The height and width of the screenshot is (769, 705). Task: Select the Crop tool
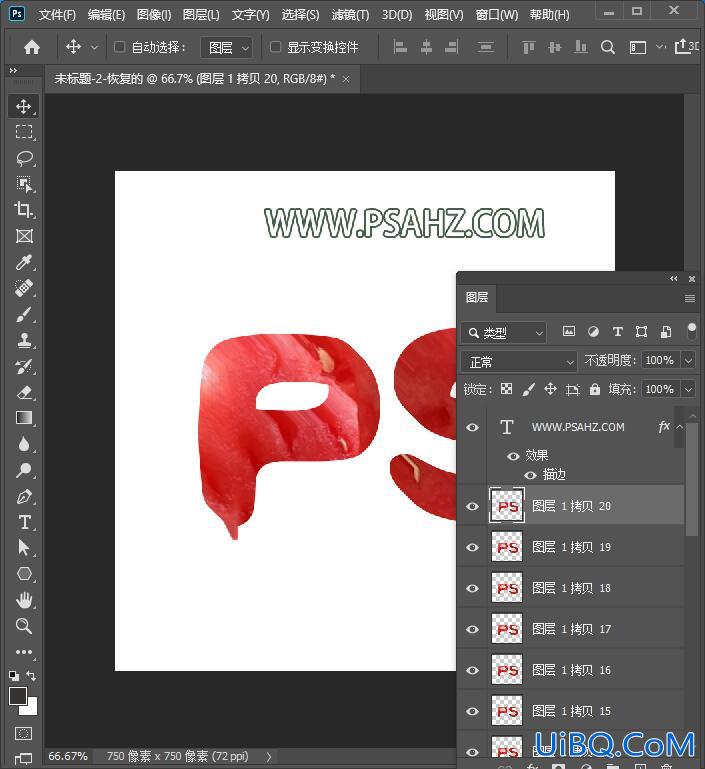(24, 210)
